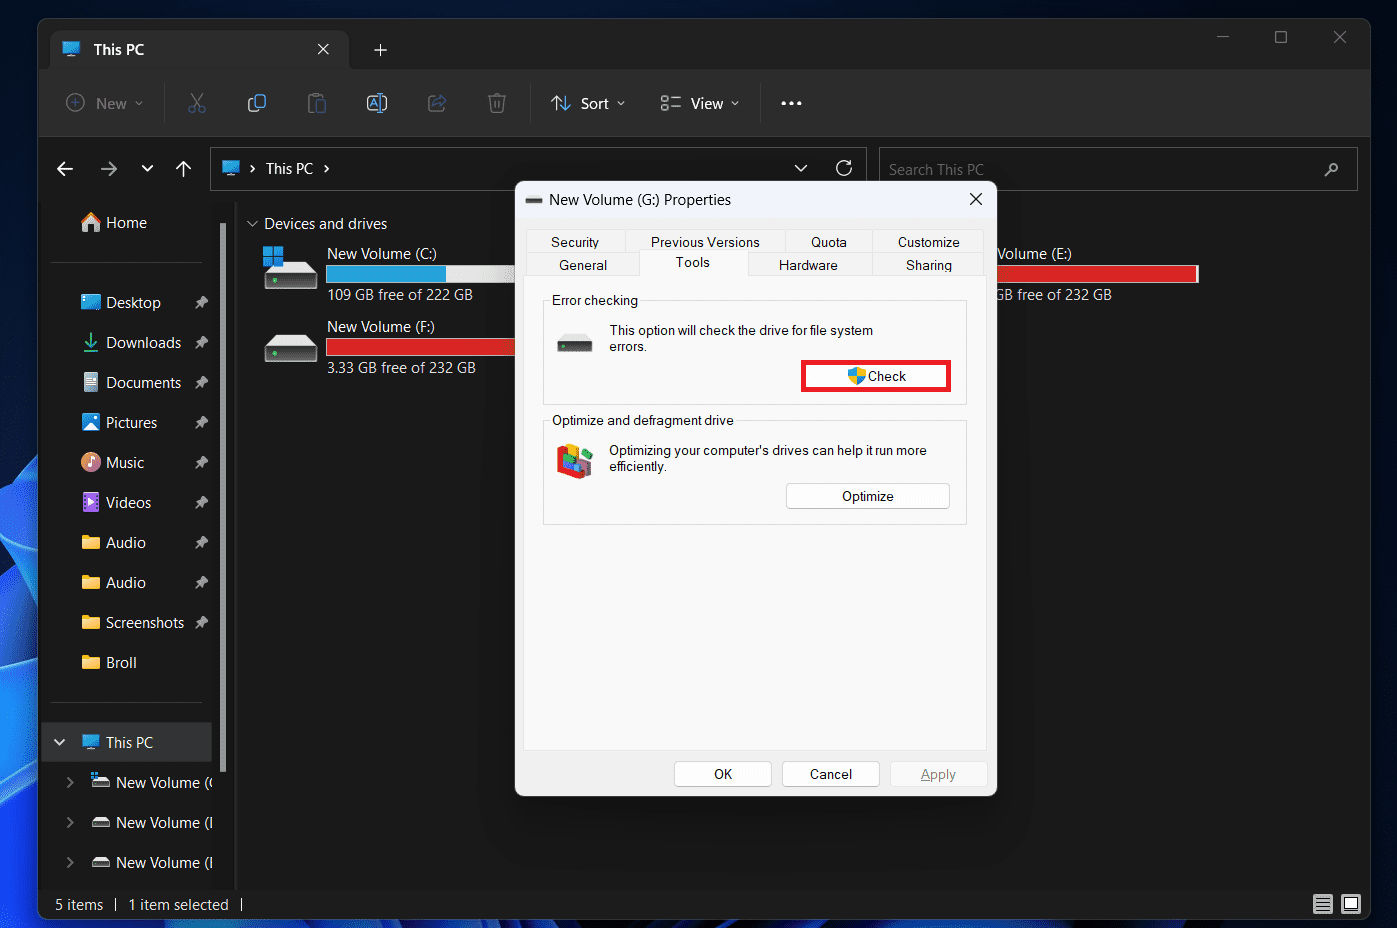Click the Cut scissors icon in toolbar
Screen dimensions: 1397x928
[197, 103]
